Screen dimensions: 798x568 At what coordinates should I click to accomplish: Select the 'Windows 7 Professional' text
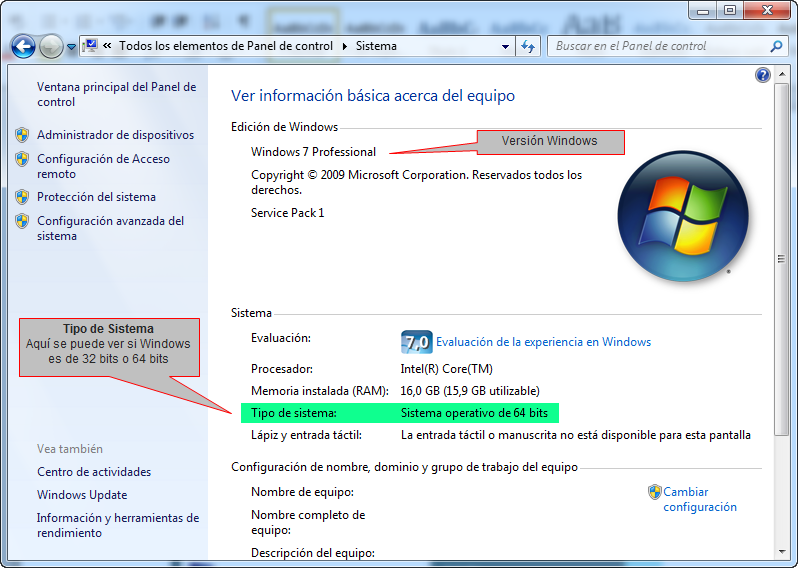click(x=314, y=152)
